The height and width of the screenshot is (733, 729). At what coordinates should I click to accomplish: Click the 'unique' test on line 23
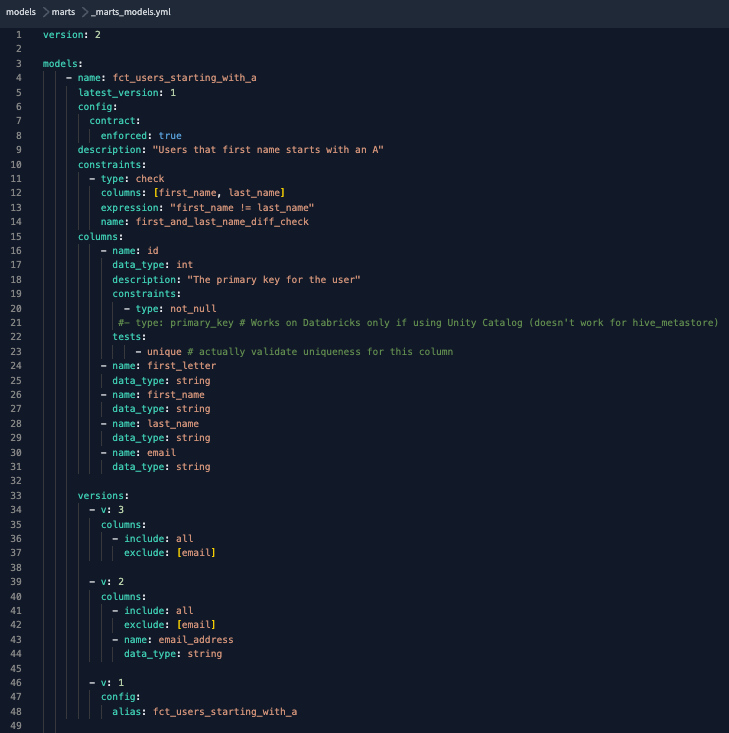[165, 352]
